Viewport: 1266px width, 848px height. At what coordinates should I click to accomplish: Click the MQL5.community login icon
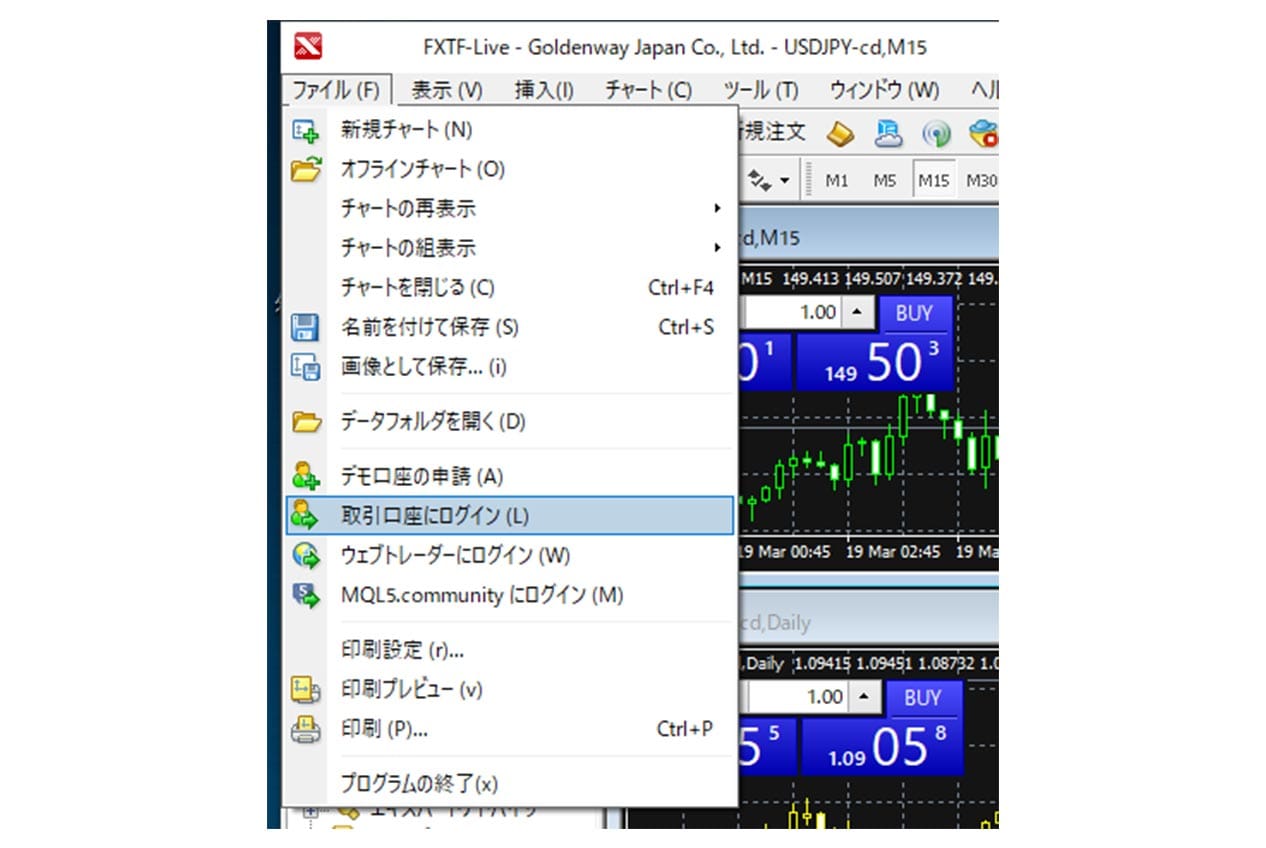coord(305,596)
